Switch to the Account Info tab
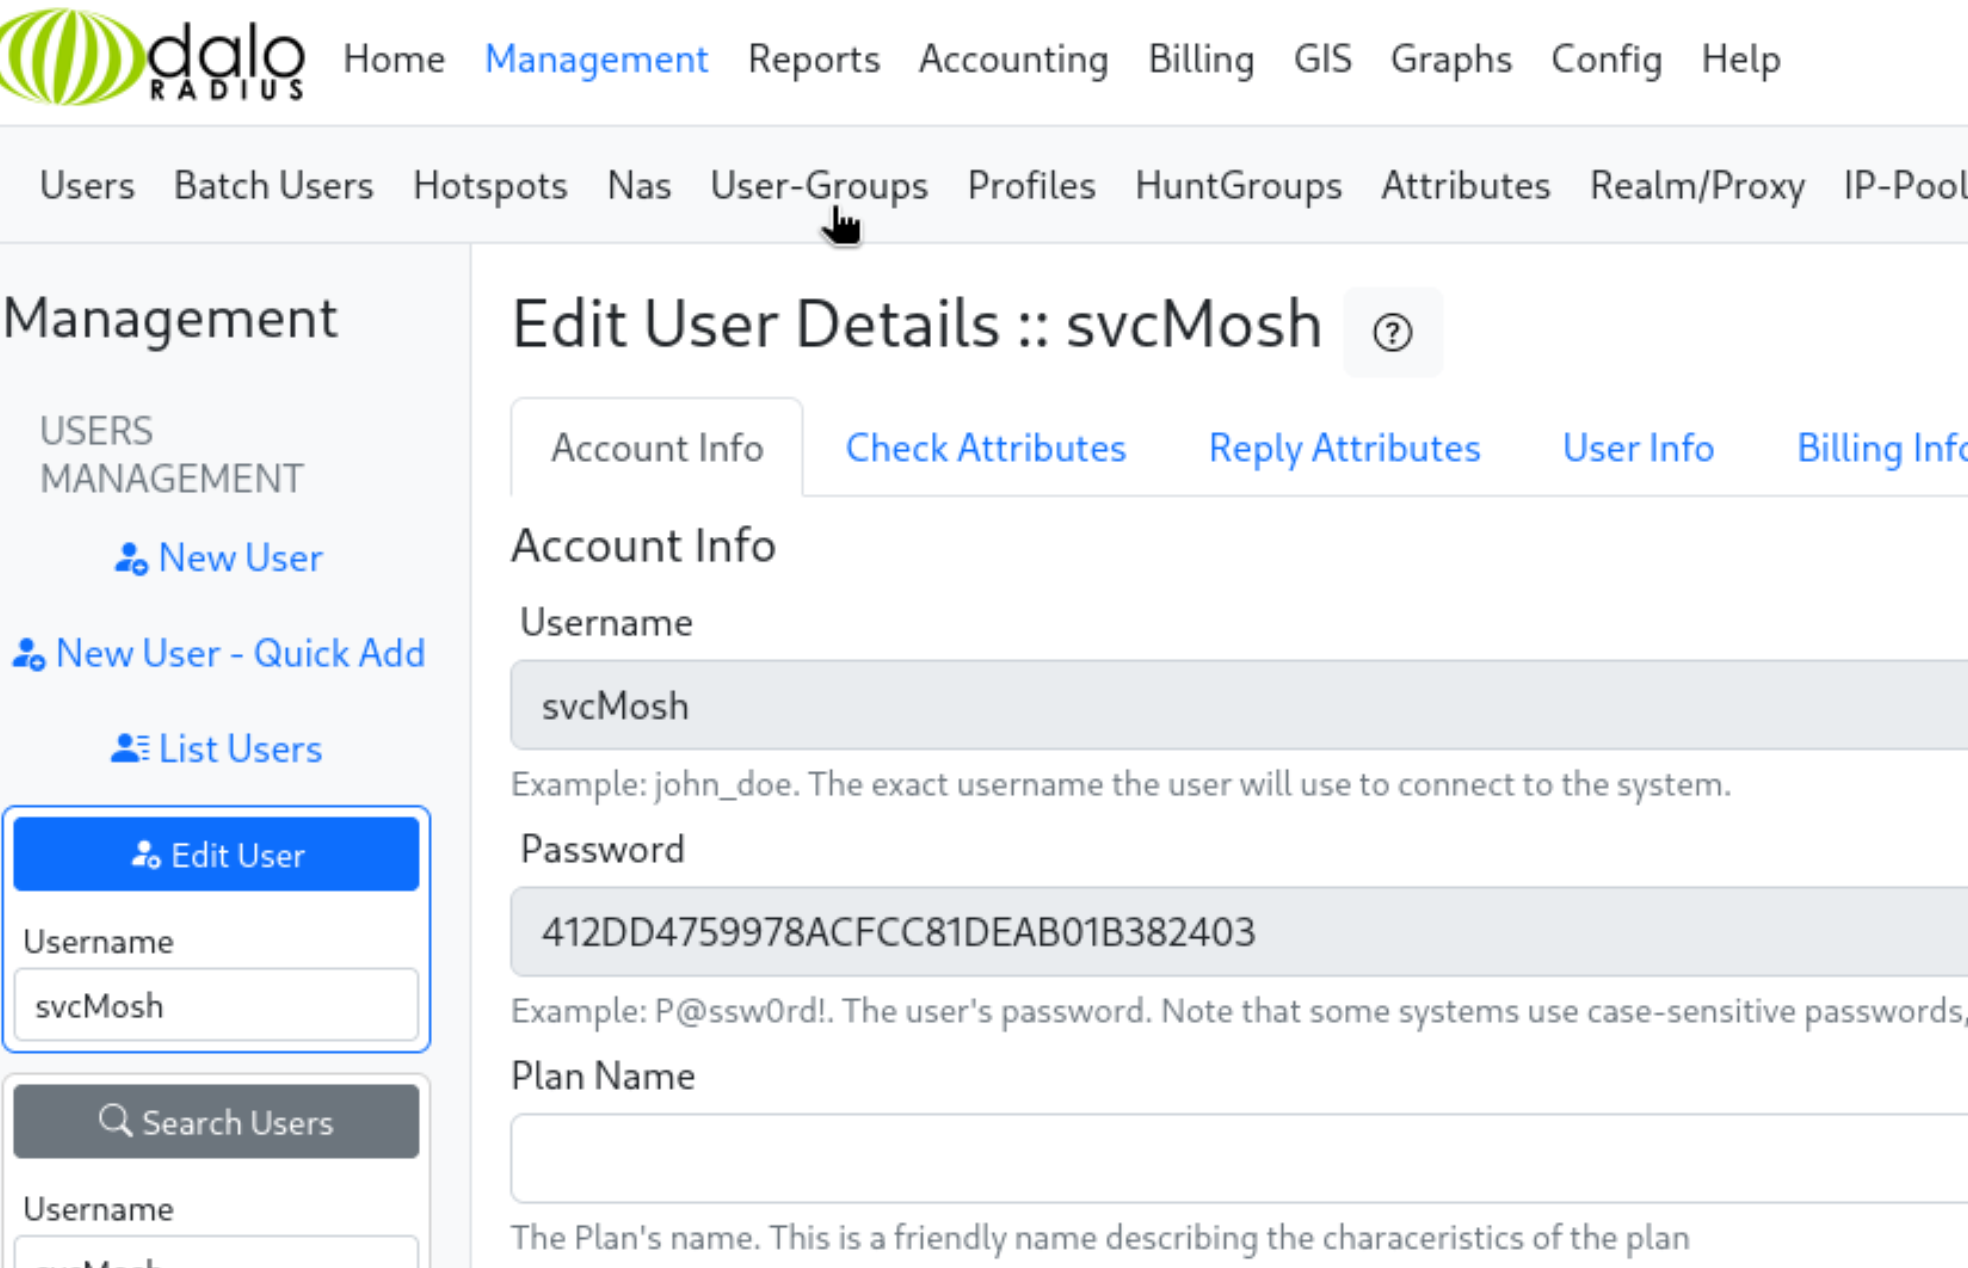1968x1268 pixels. pyautogui.click(x=657, y=447)
